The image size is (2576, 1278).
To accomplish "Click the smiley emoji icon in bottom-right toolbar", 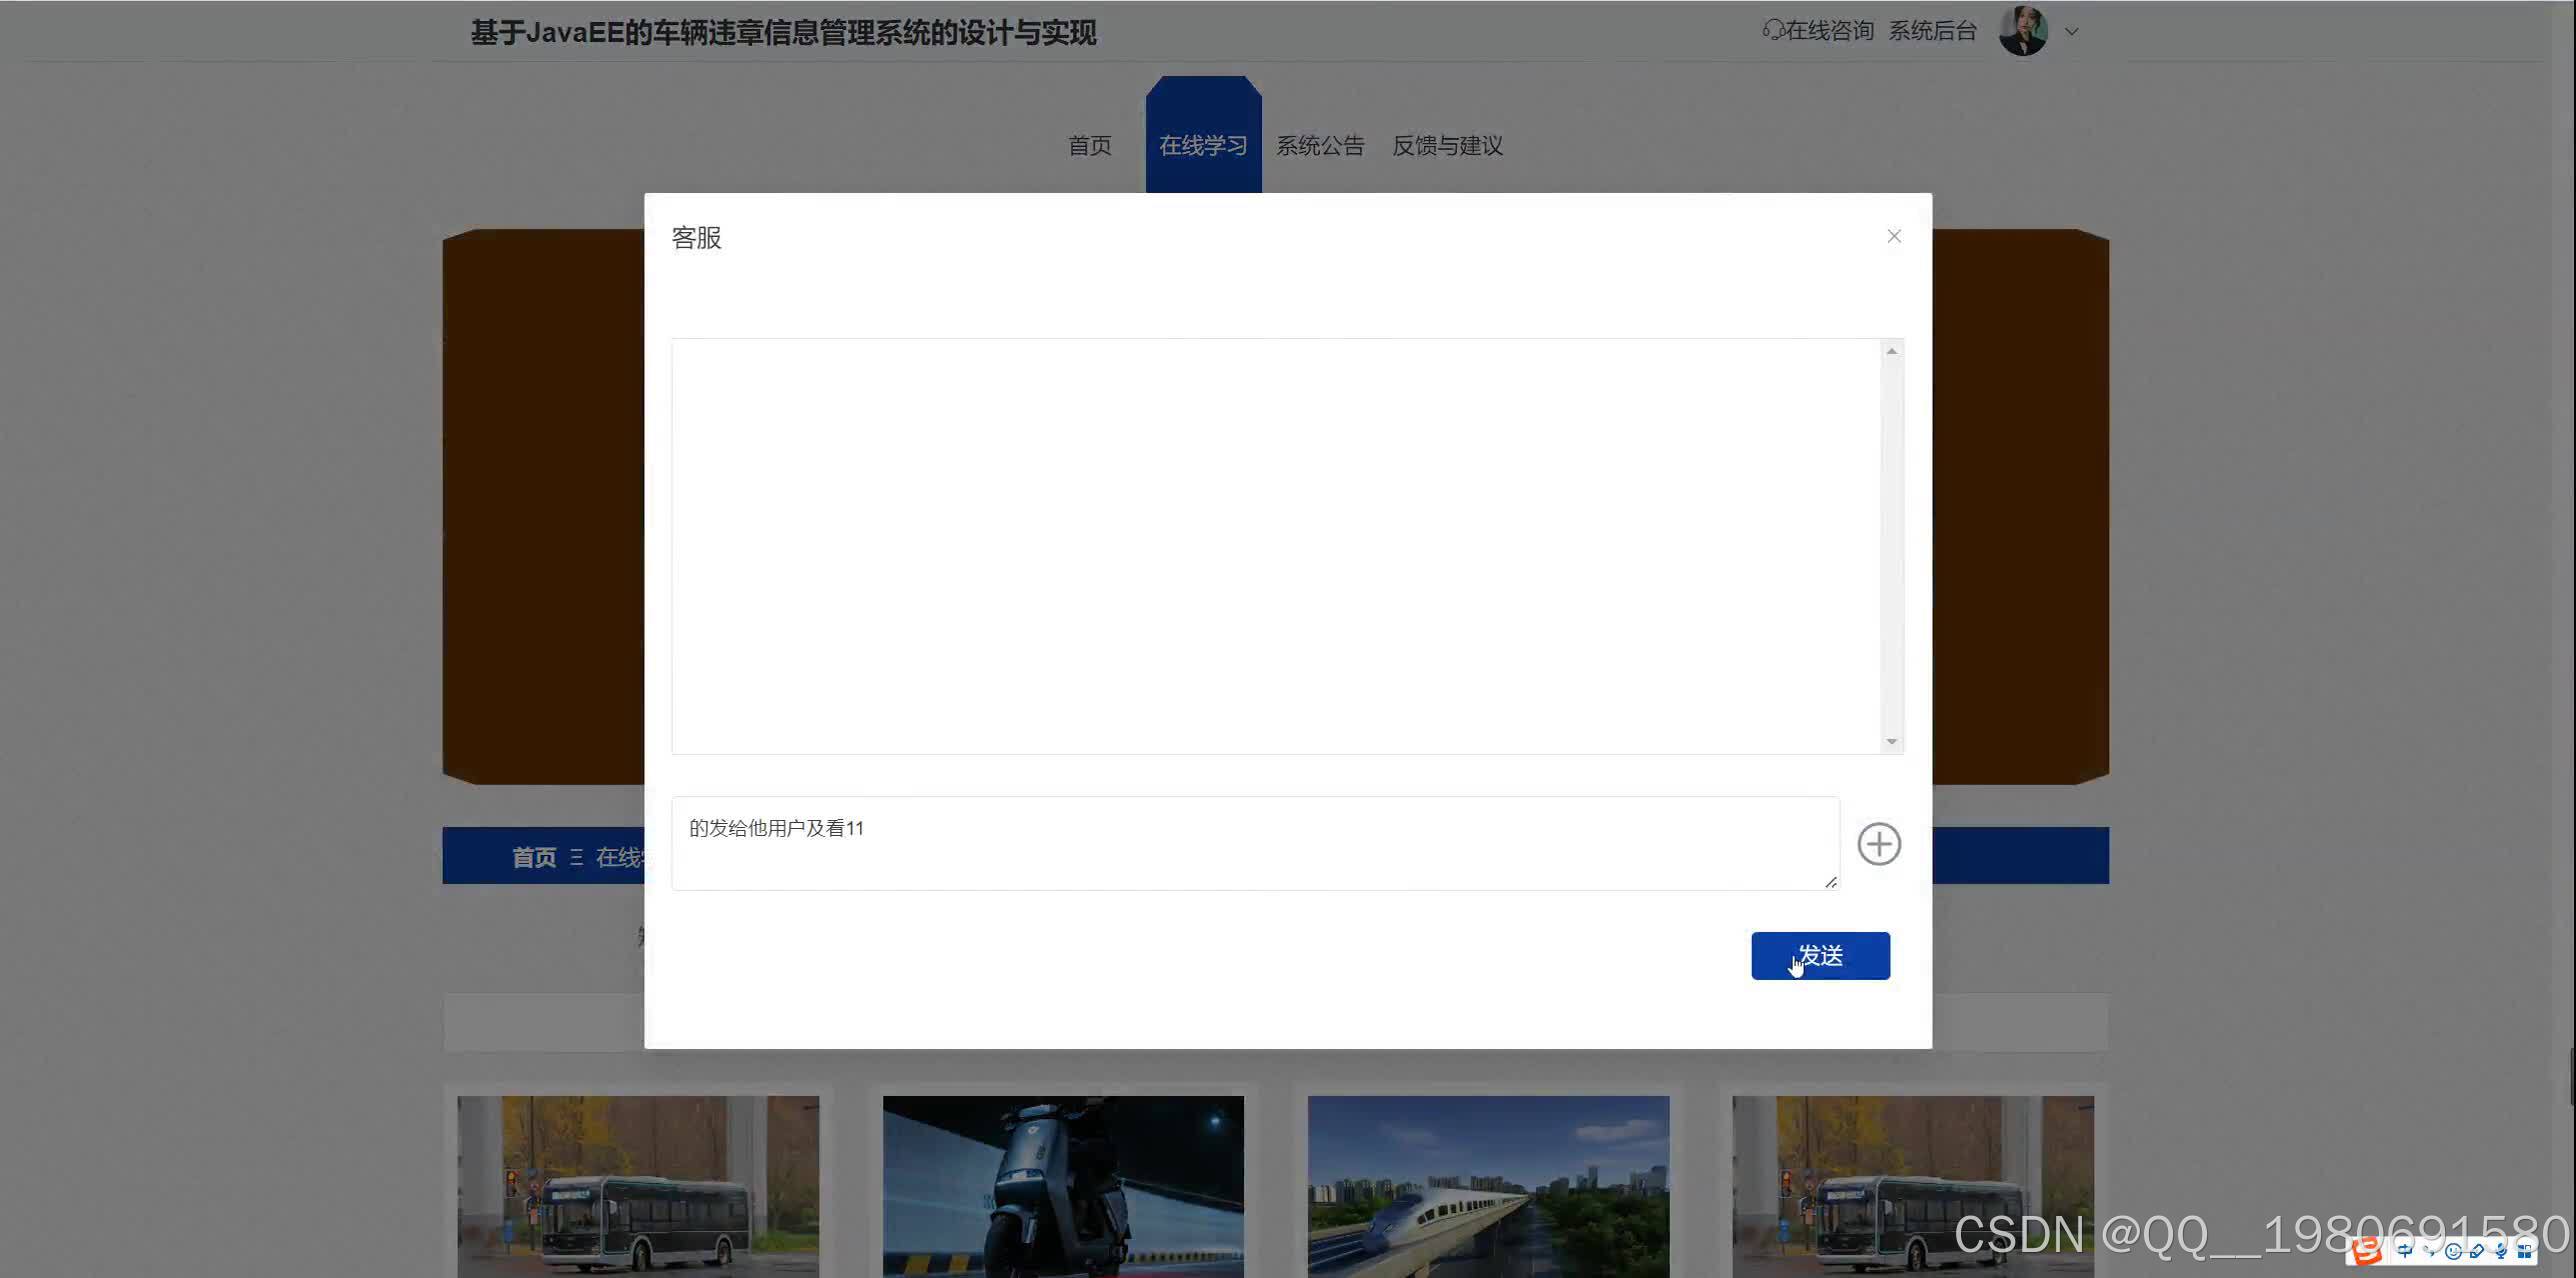I will coord(2454,1253).
